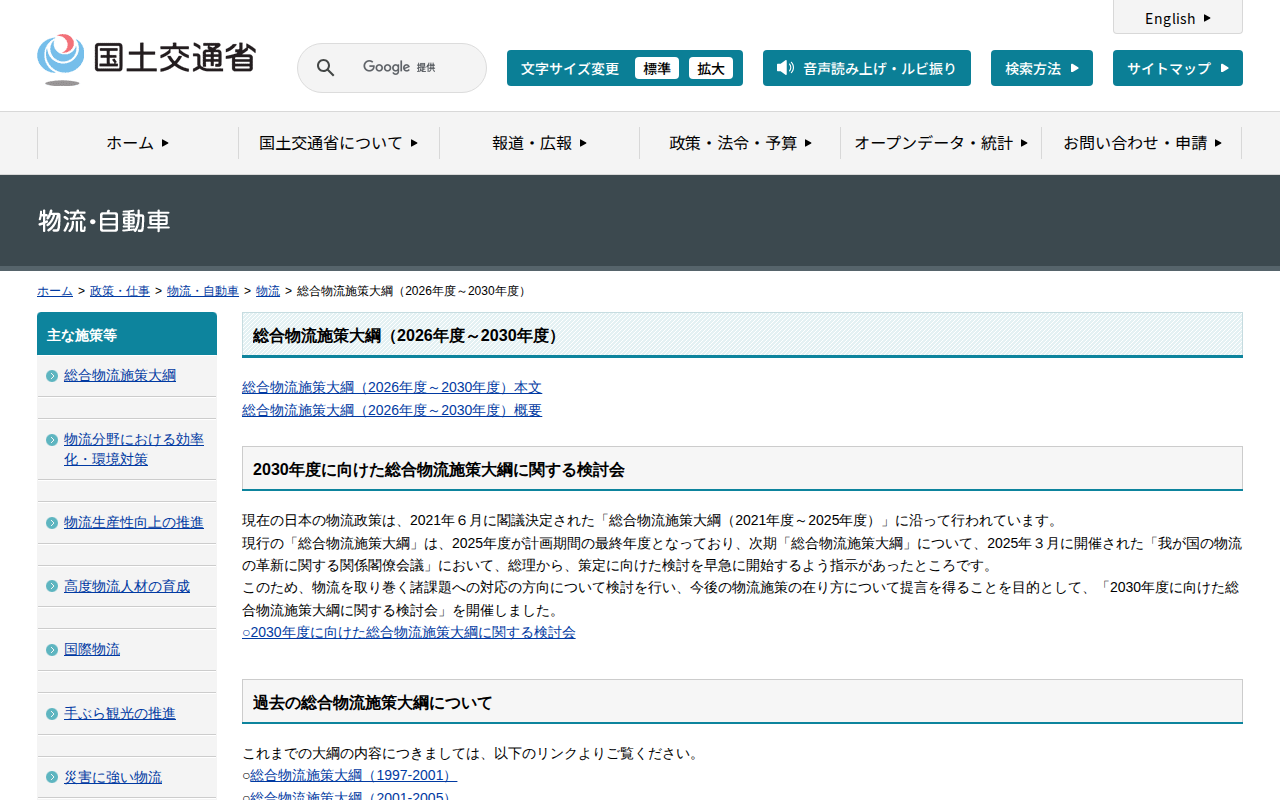Viewport: 1280px width, 800px height.
Task: Expand the 国土交通省について menu
Action: click(338, 143)
